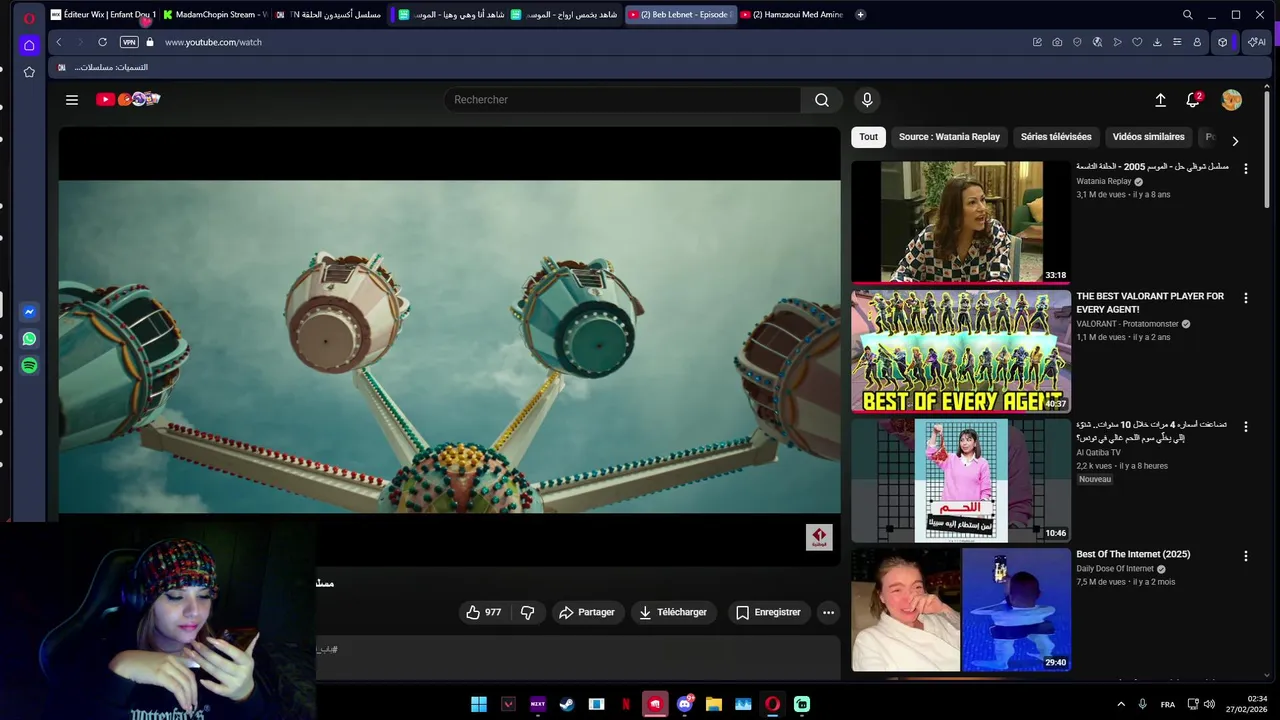Open page translate icon

pos(1097,42)
